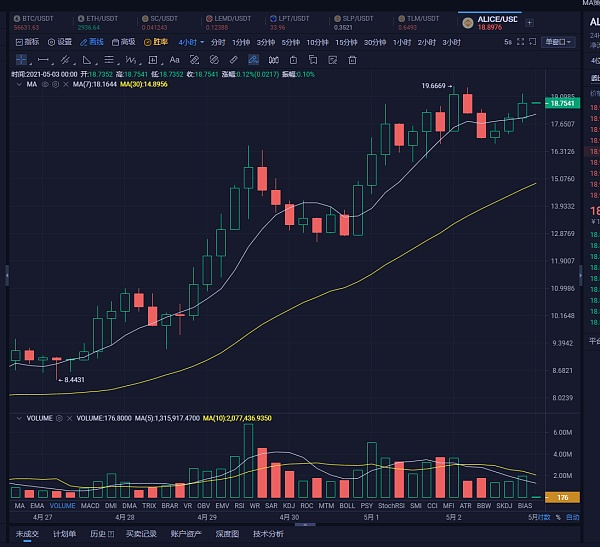The height and width of the screenshot is (547, 600).
Task: Open the 指标 indicators button
Action: pyautogui.click(x=27, y=42)
